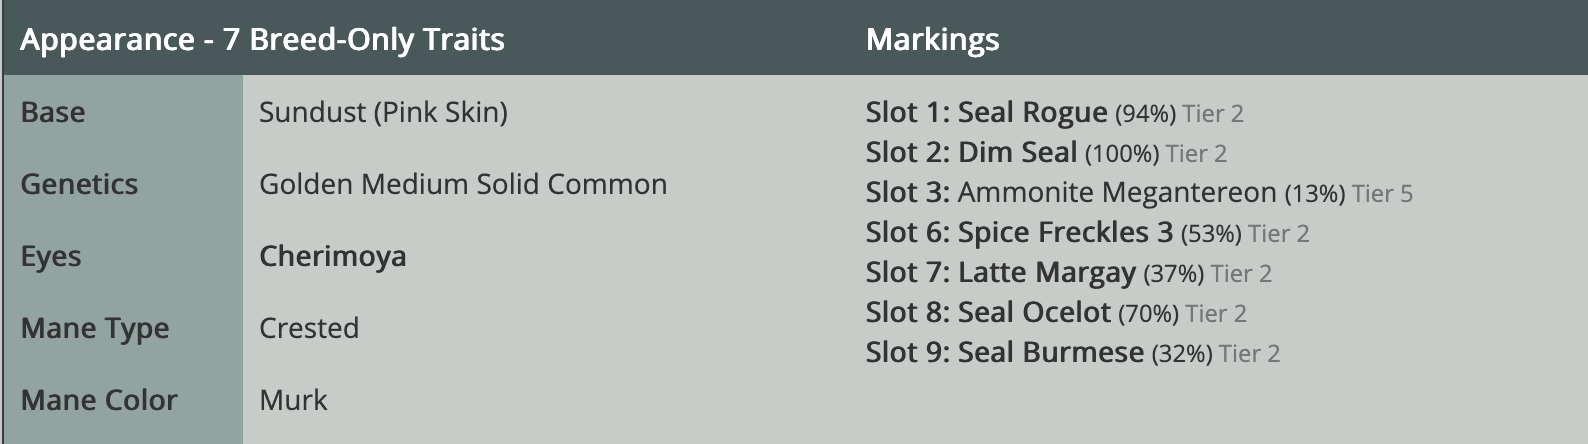Select the Mane Color row label
The image size is (1588, 444).
click(99, 400)
